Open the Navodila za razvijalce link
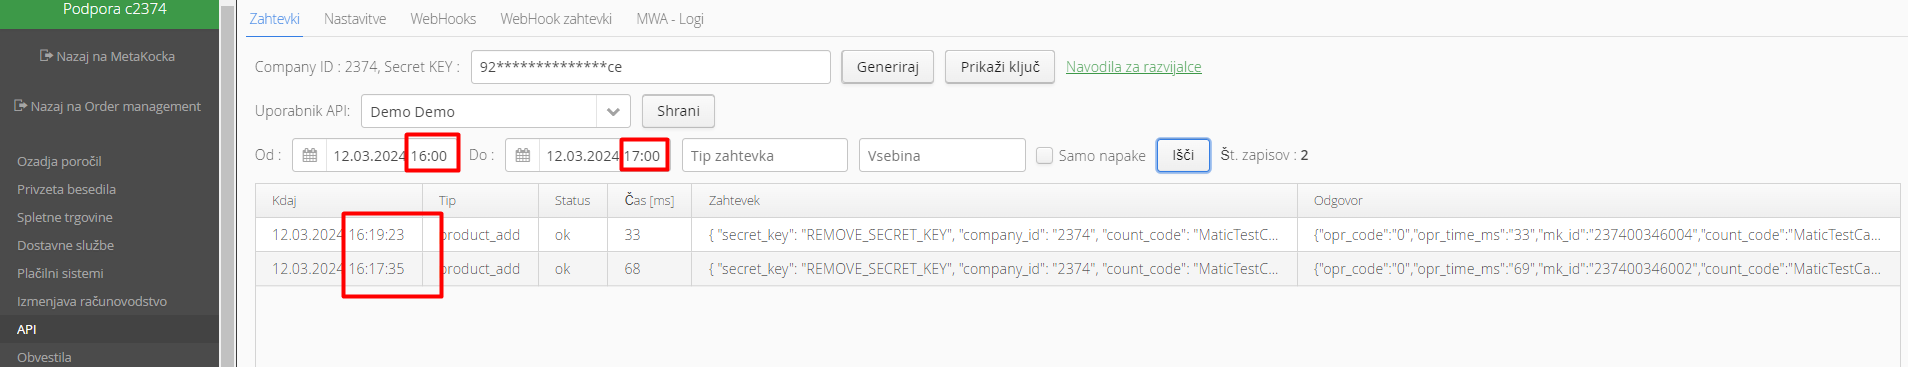 click(x=1134, y=67)
